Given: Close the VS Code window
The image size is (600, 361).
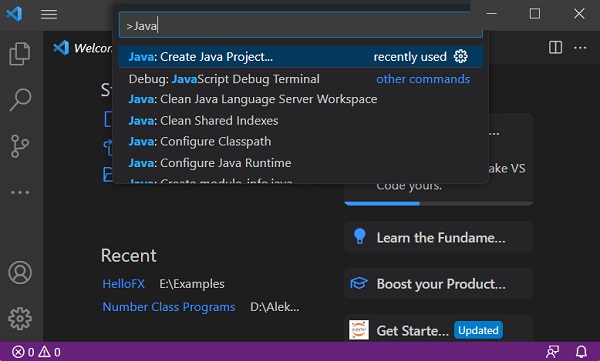Looking at the screenshot, I should coord(579,14).
